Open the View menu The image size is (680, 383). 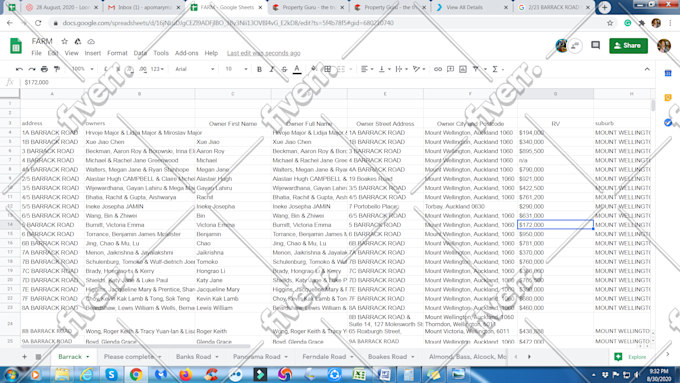coord(72,53)
